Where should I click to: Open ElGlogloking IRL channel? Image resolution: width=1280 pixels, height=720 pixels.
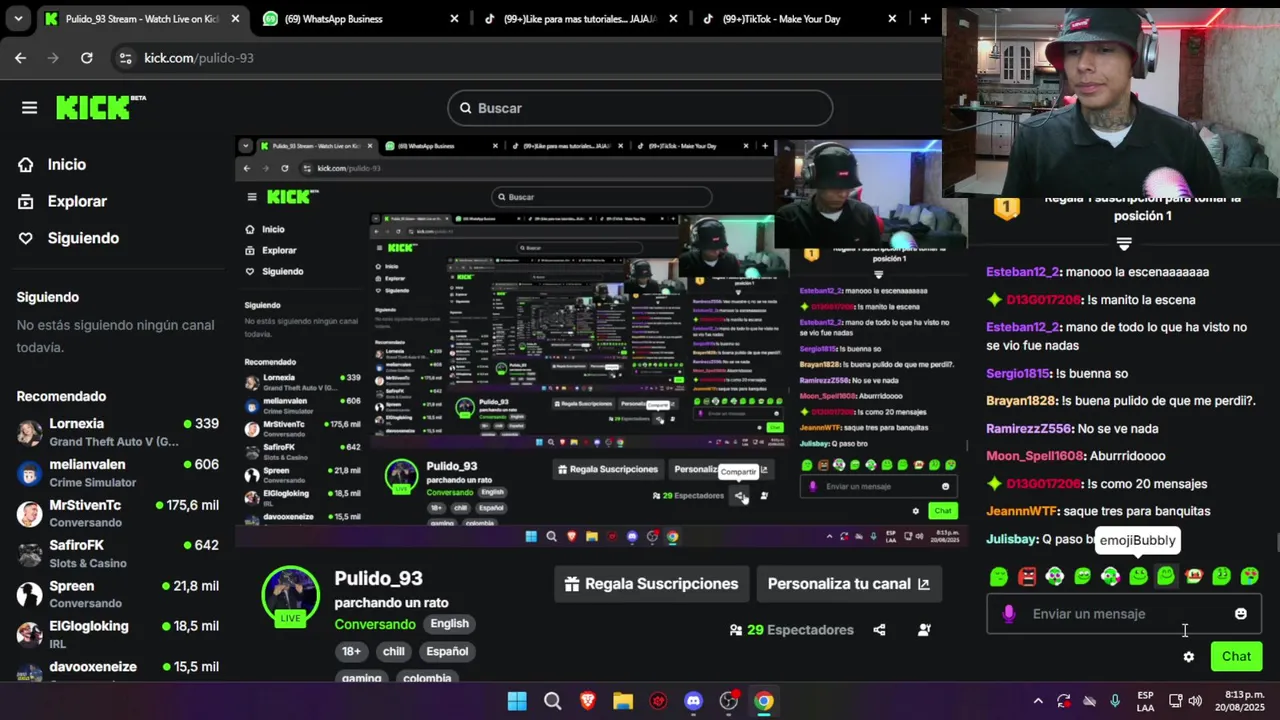coord(118,634)
